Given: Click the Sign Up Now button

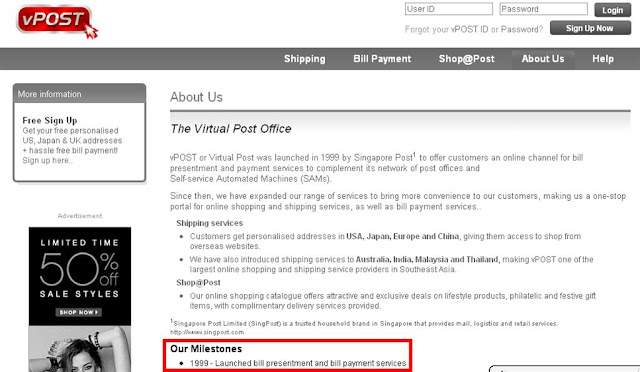Looking at the screenshot, I should tap(590, 28).
